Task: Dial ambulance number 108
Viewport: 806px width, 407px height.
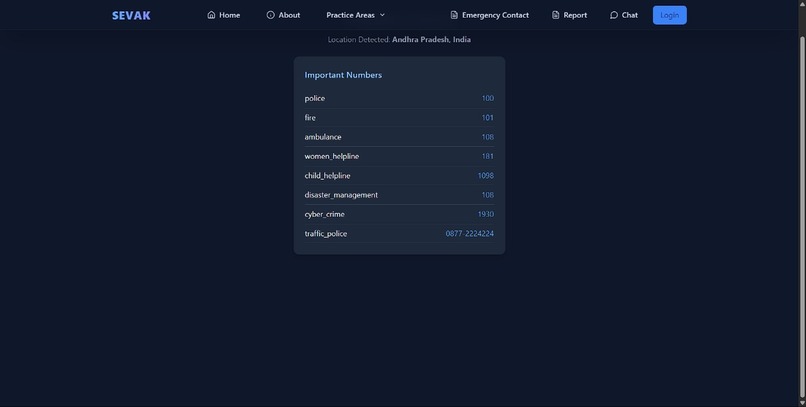Action: 488,137
